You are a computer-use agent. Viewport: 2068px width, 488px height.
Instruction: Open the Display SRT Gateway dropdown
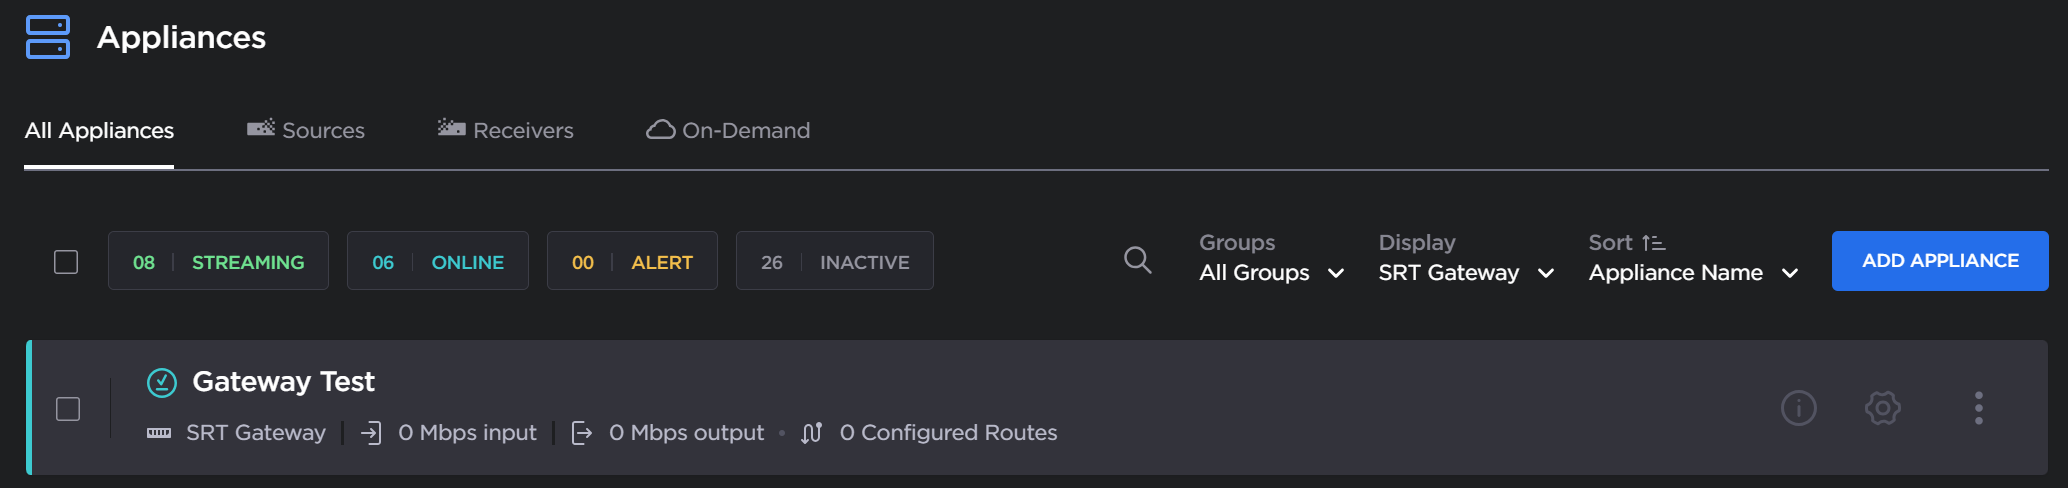click(1465, 273)
